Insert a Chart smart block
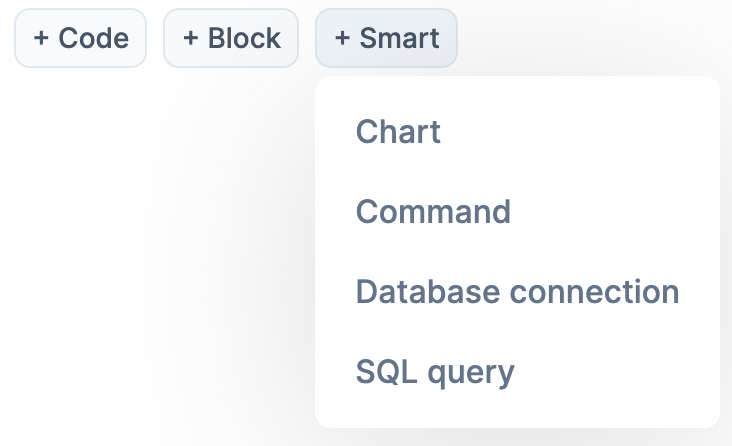 click(x=398, y=132)
